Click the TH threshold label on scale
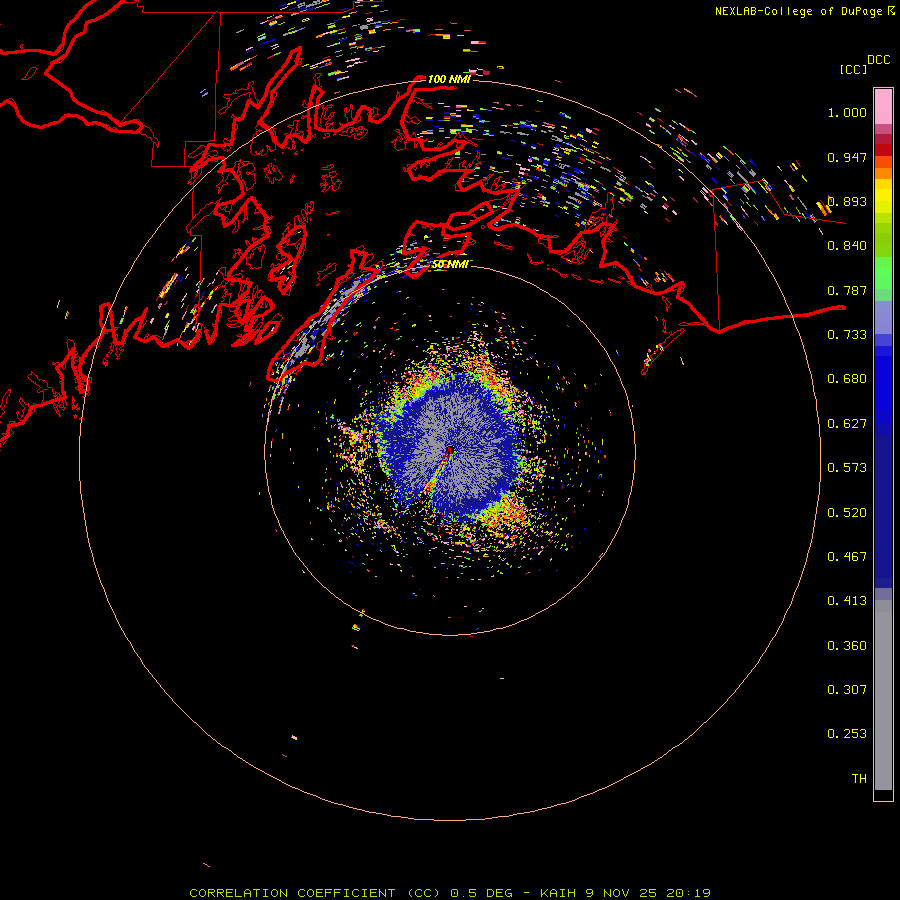Image resolution: width=900 pixels, height=900 pixels. [x=859, y=779]
